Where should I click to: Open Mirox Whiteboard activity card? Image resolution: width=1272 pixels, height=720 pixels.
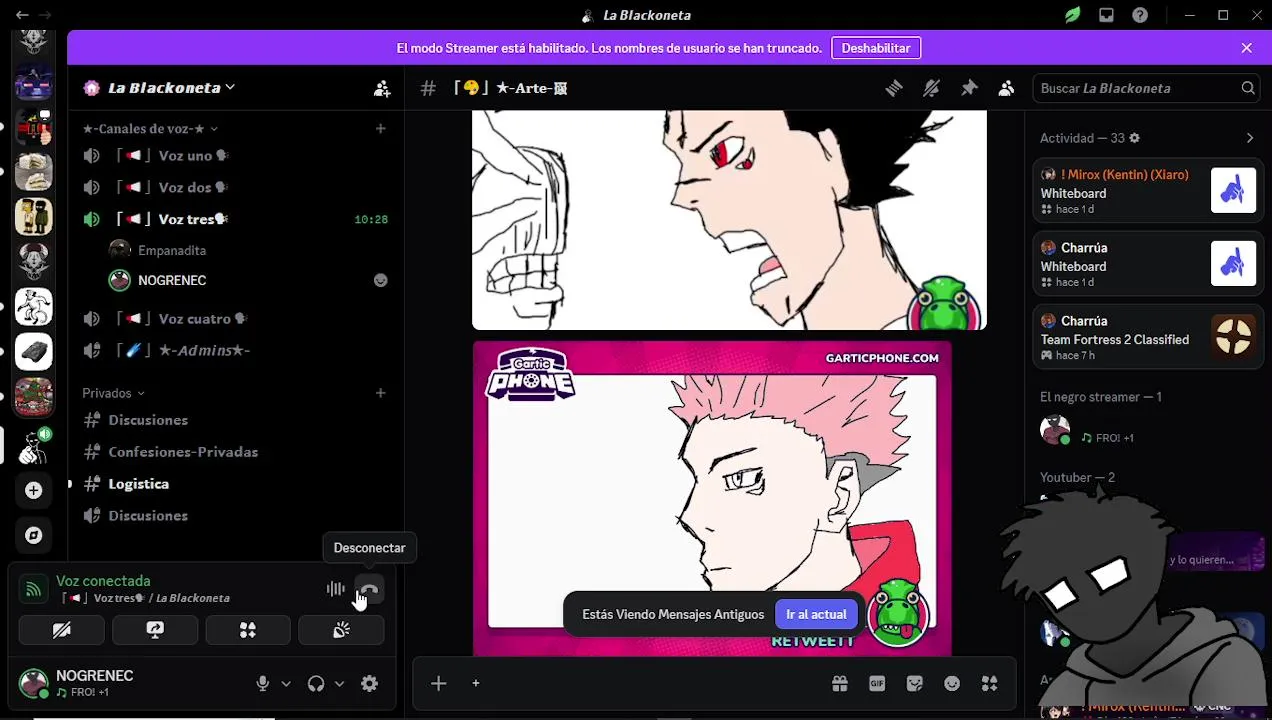coord(1147,190)
